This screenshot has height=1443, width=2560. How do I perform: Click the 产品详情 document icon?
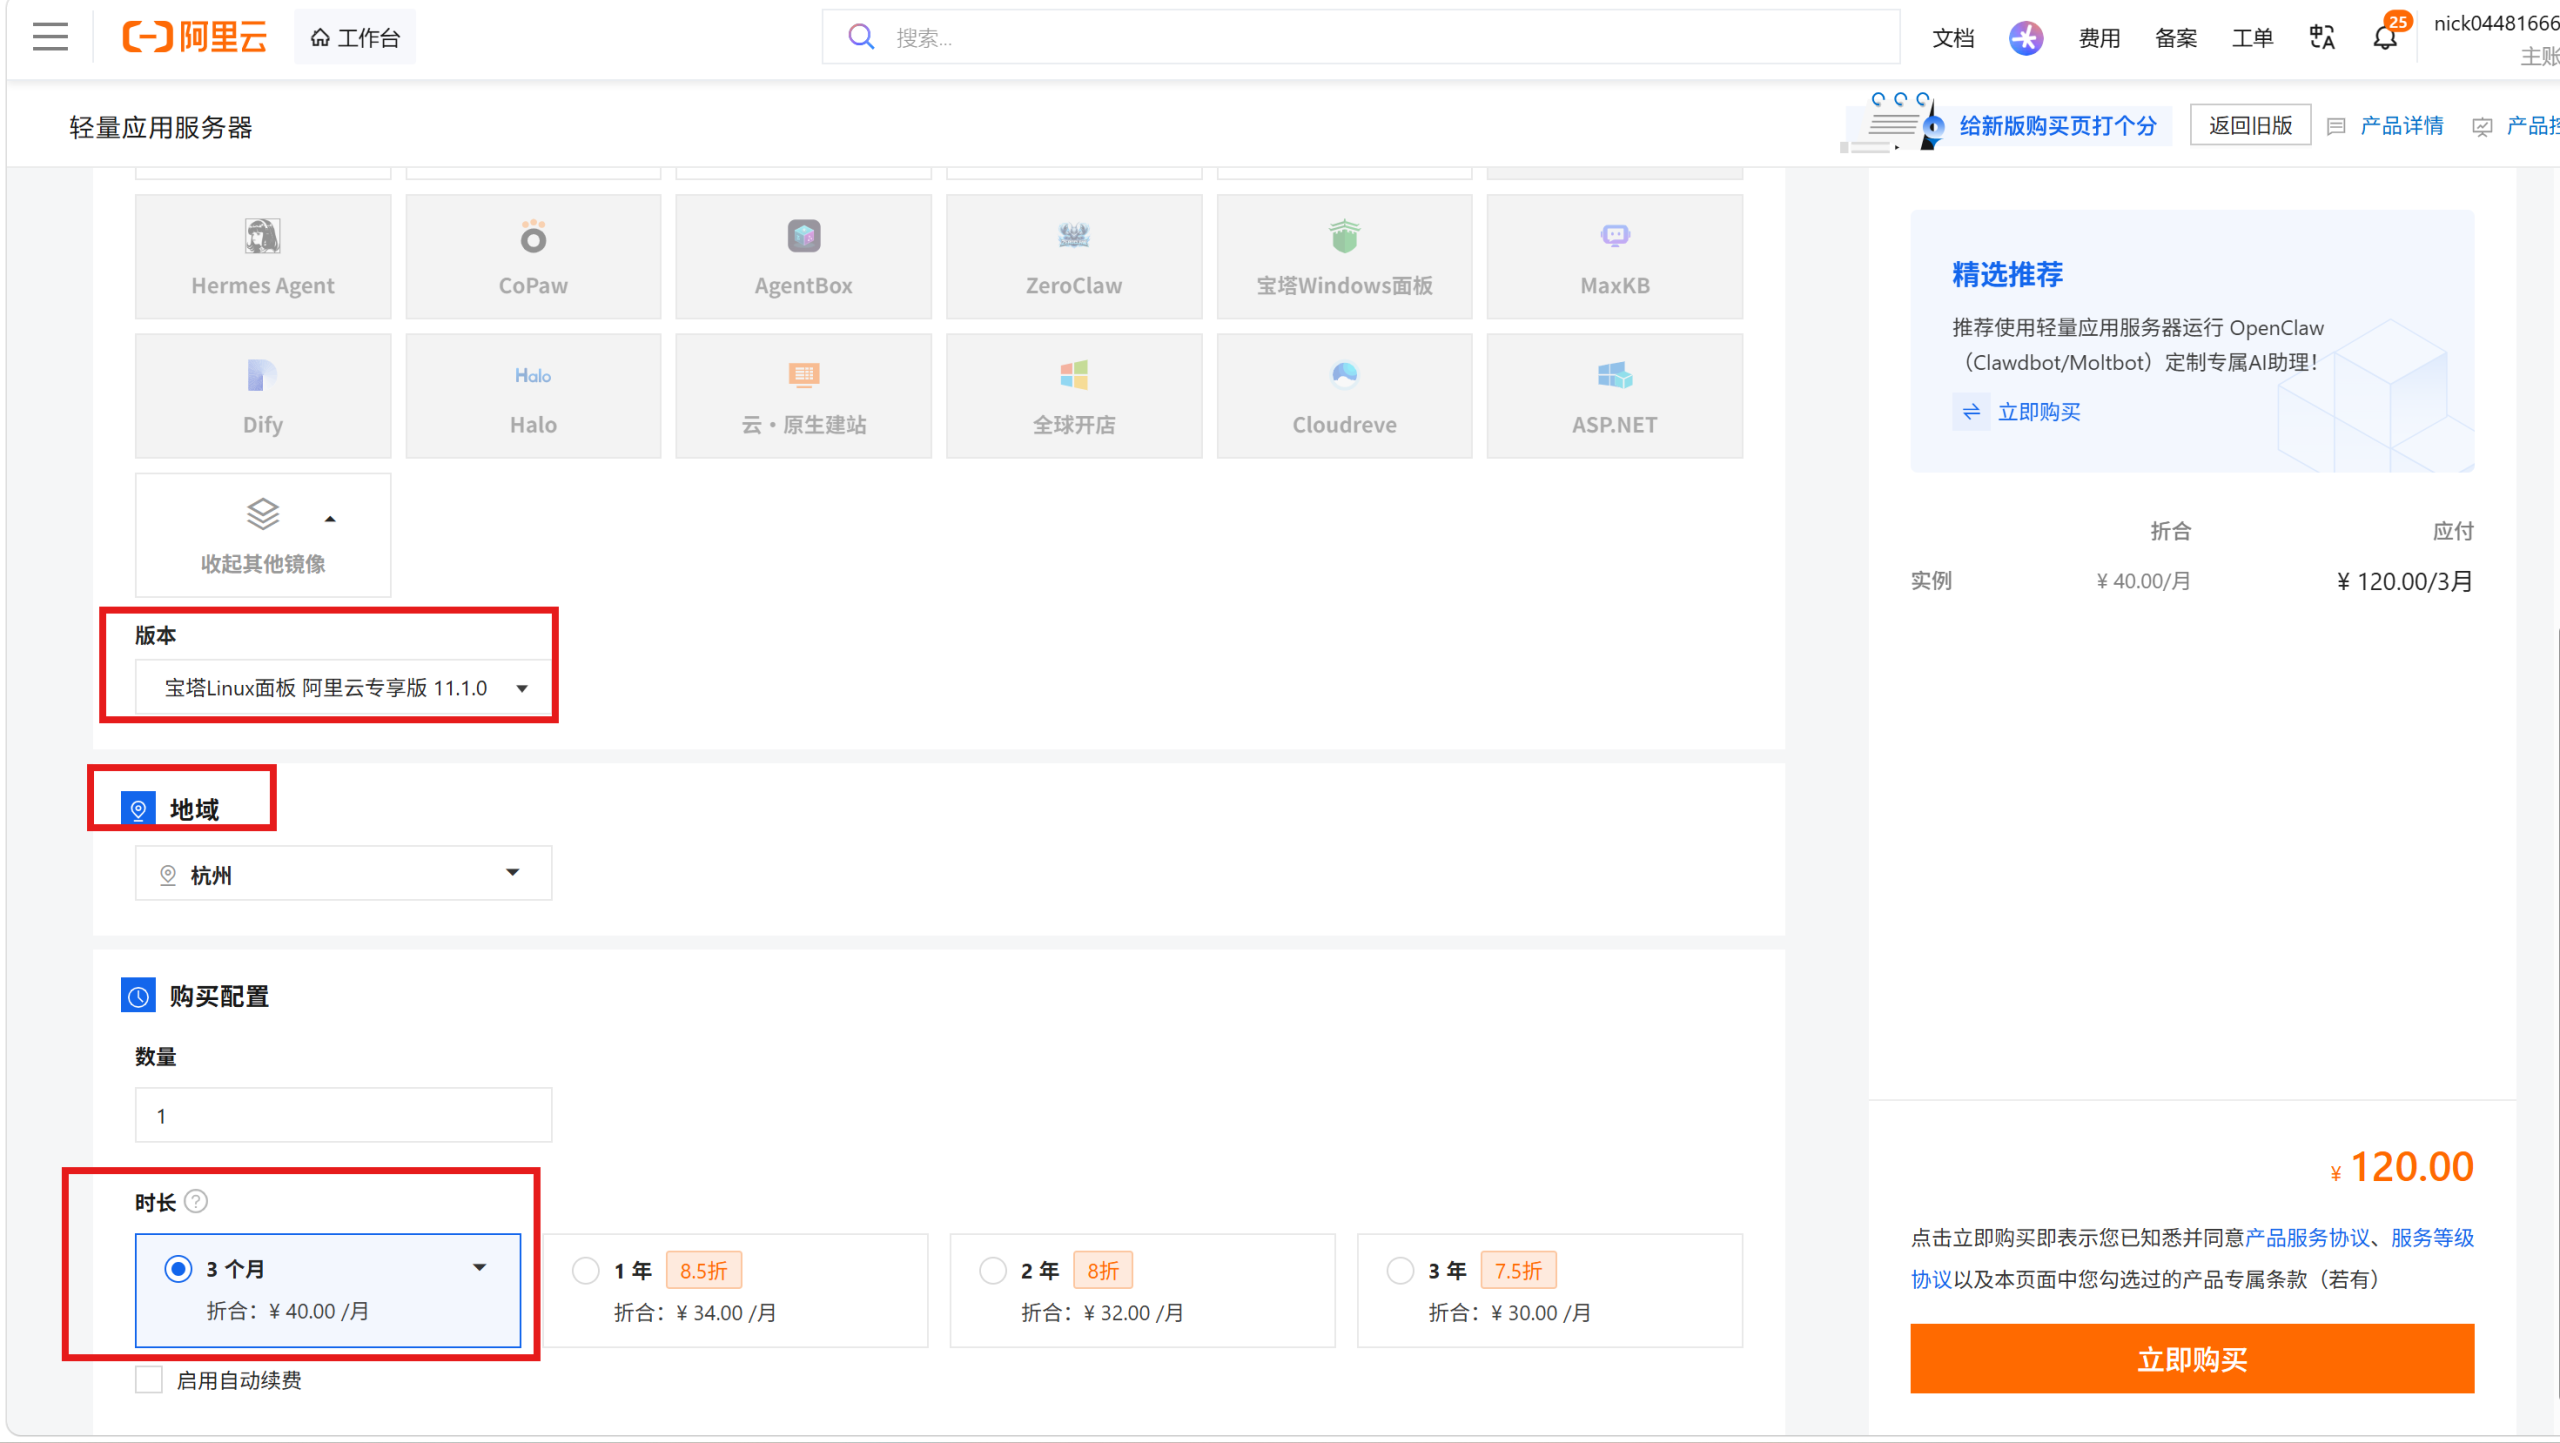(x=2336, y=126)
